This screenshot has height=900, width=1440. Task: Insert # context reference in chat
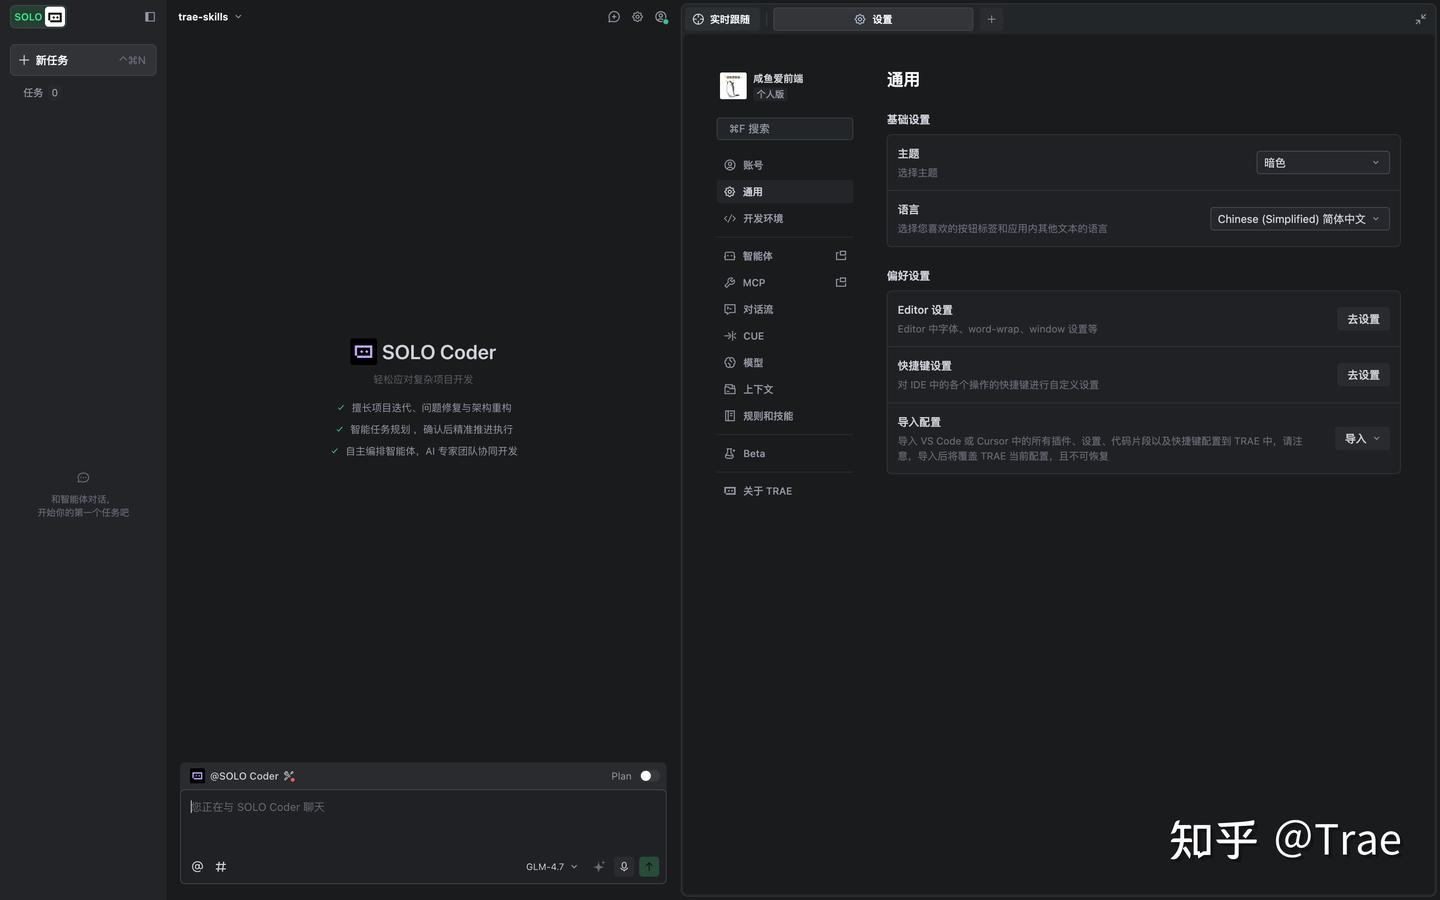click(x=221, y=867)
